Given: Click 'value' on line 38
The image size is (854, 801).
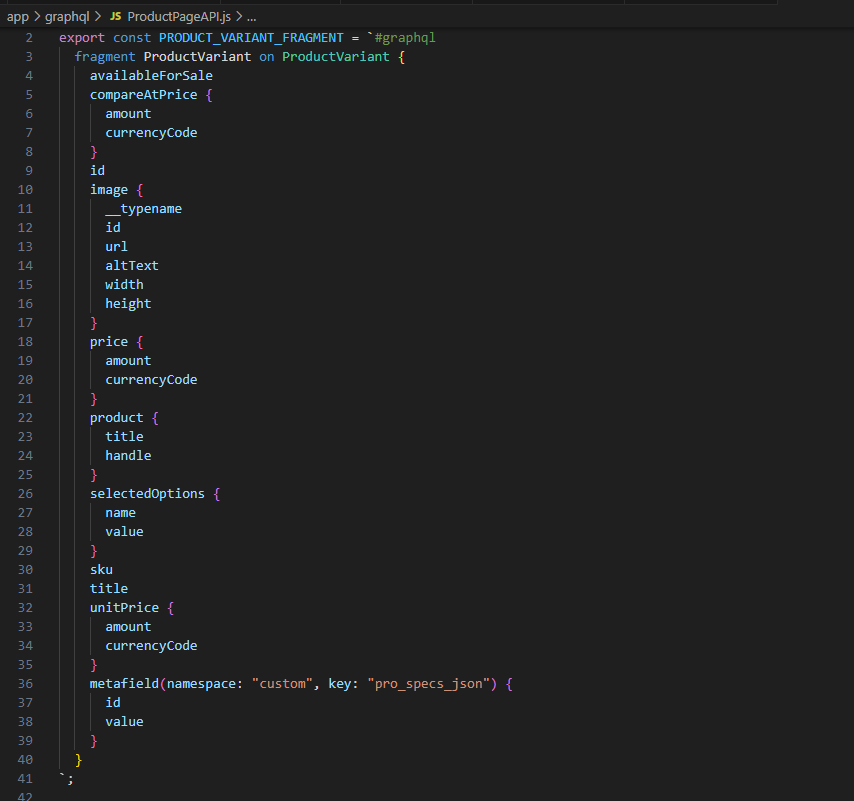Looking at the screenshot, I should click(124, 721).
